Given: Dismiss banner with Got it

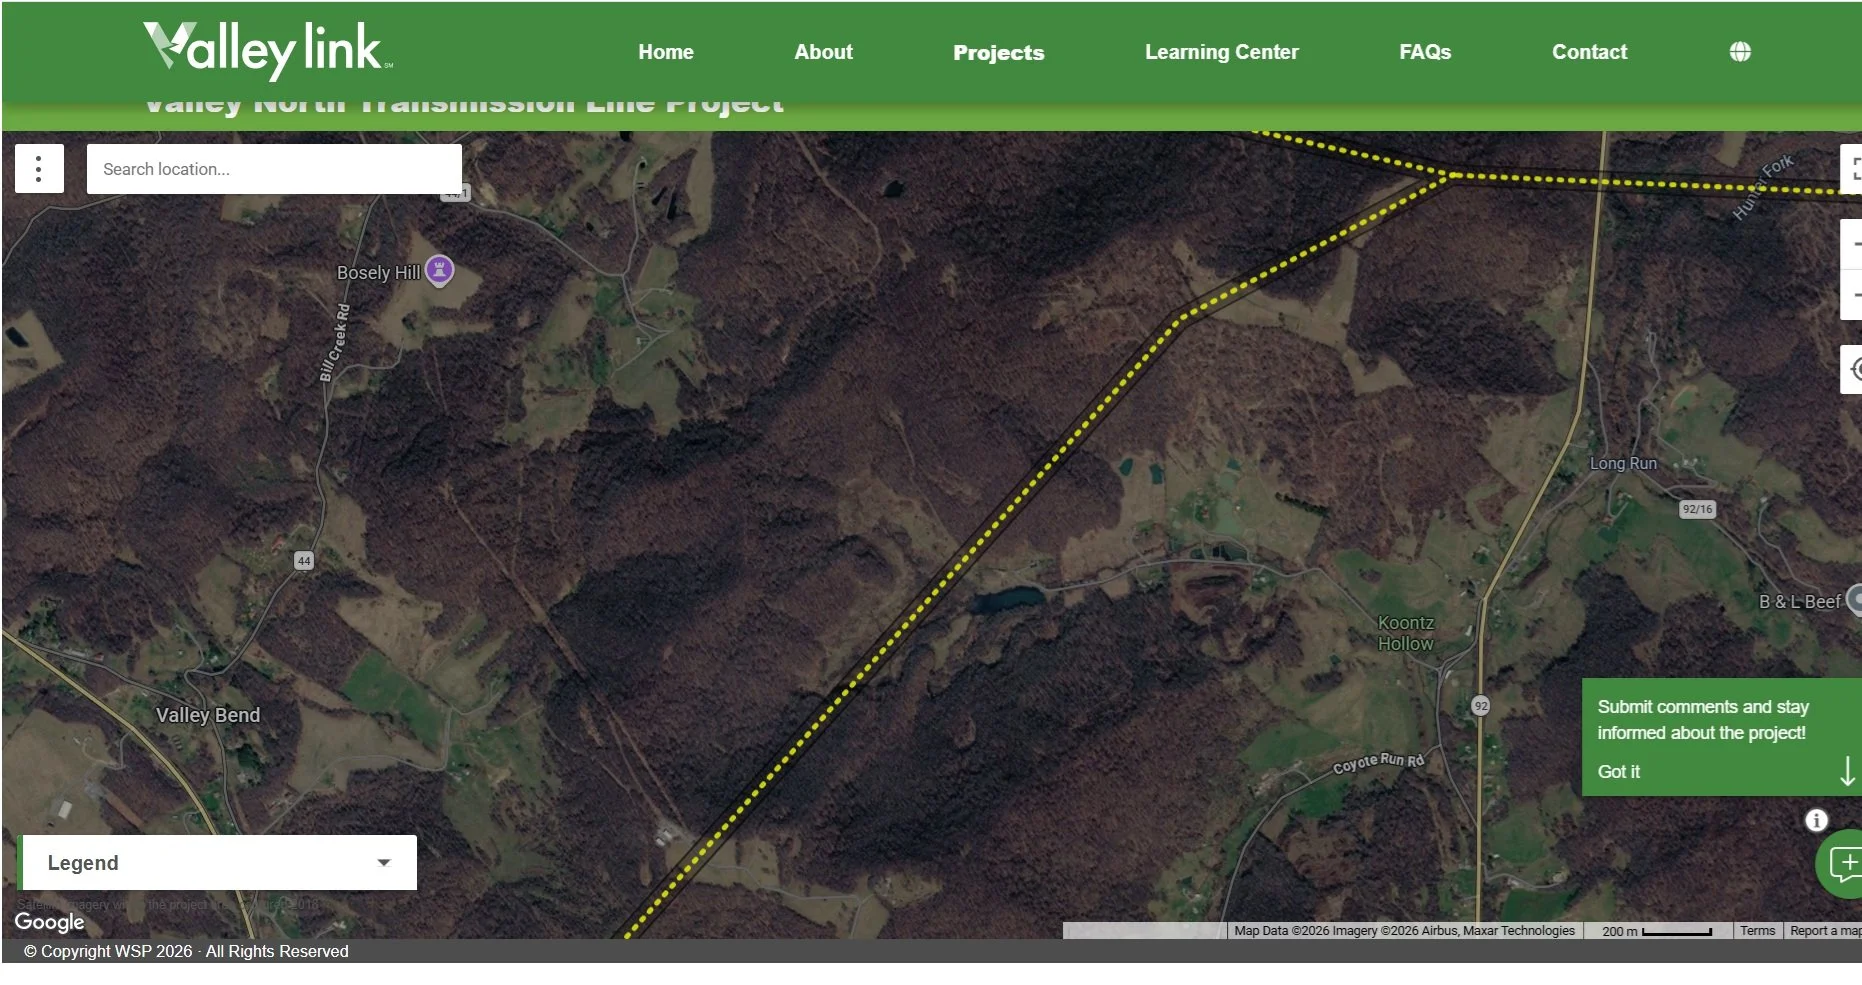Looking at the screenshot, I should pos(1618,772).
